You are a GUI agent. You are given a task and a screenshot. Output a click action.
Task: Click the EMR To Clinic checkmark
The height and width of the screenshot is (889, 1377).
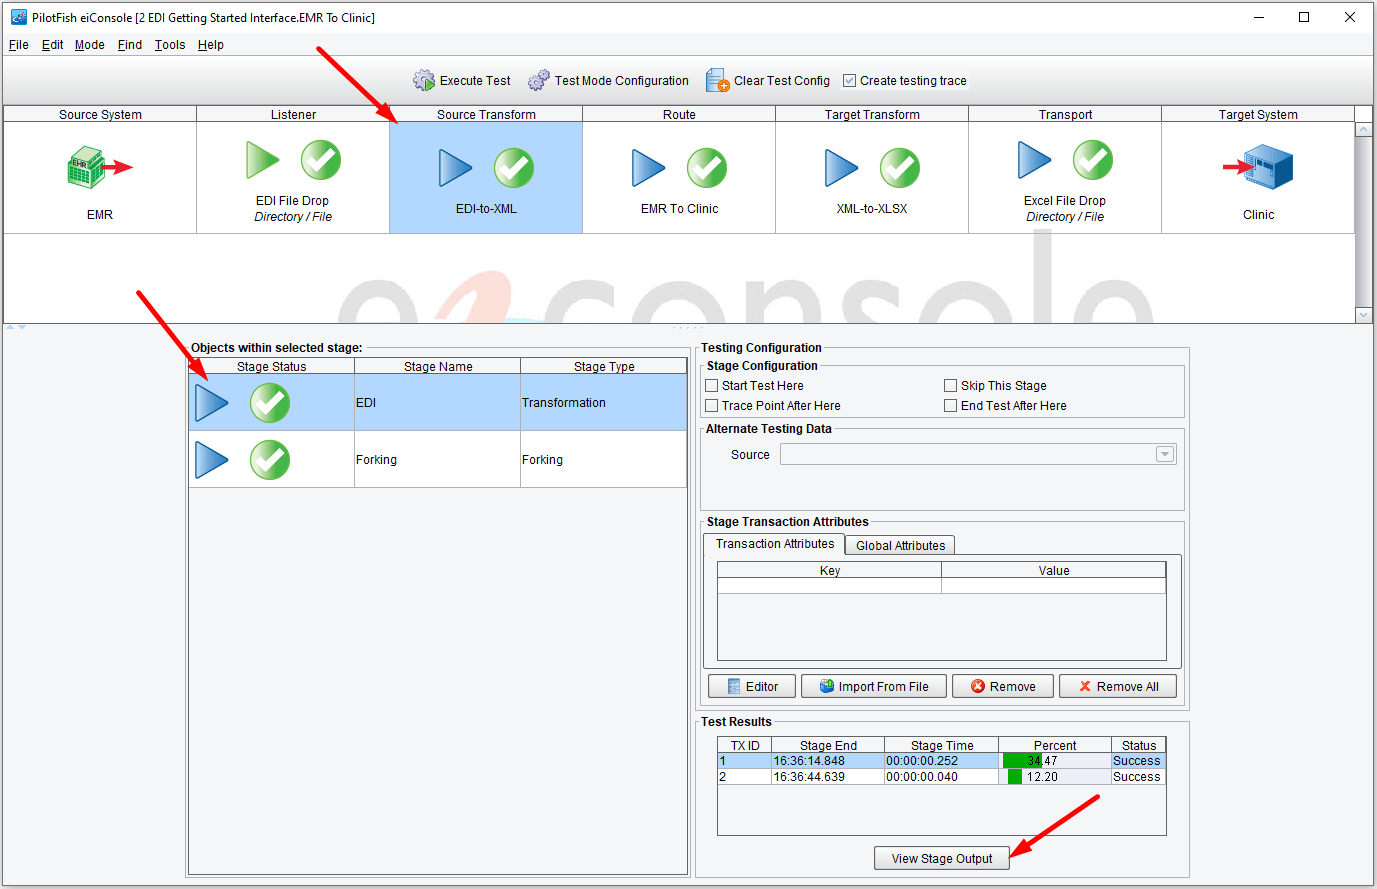[707, 168]
